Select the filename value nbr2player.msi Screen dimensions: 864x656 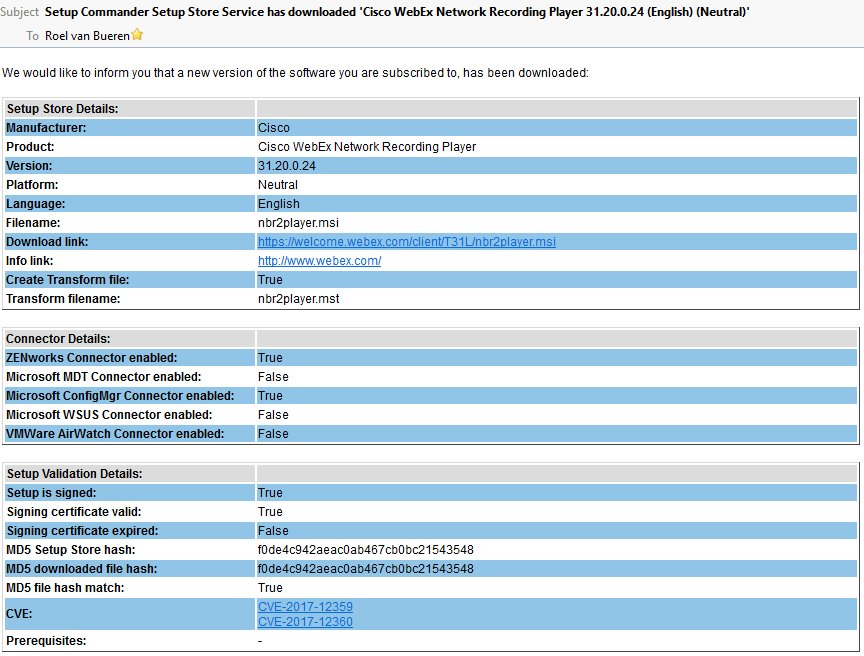pos(298,223)
